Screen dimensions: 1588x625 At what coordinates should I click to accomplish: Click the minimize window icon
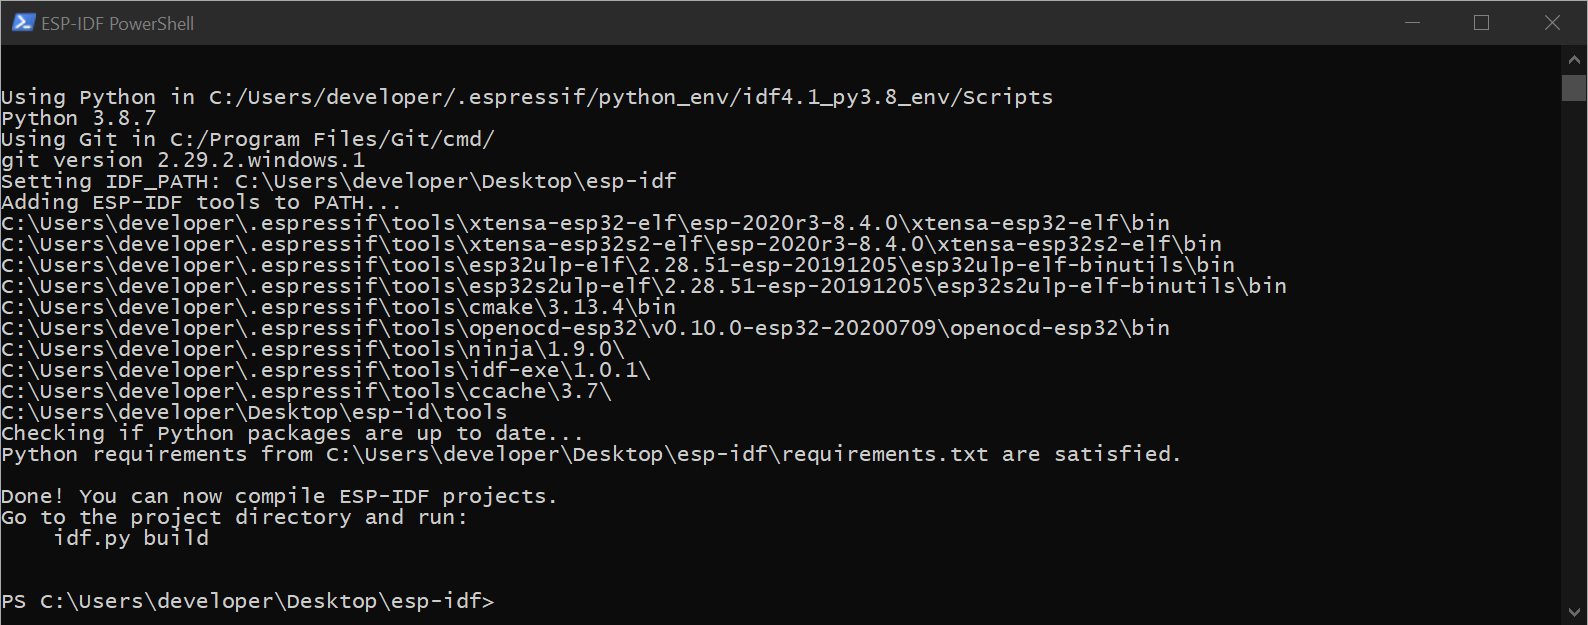1411,22
